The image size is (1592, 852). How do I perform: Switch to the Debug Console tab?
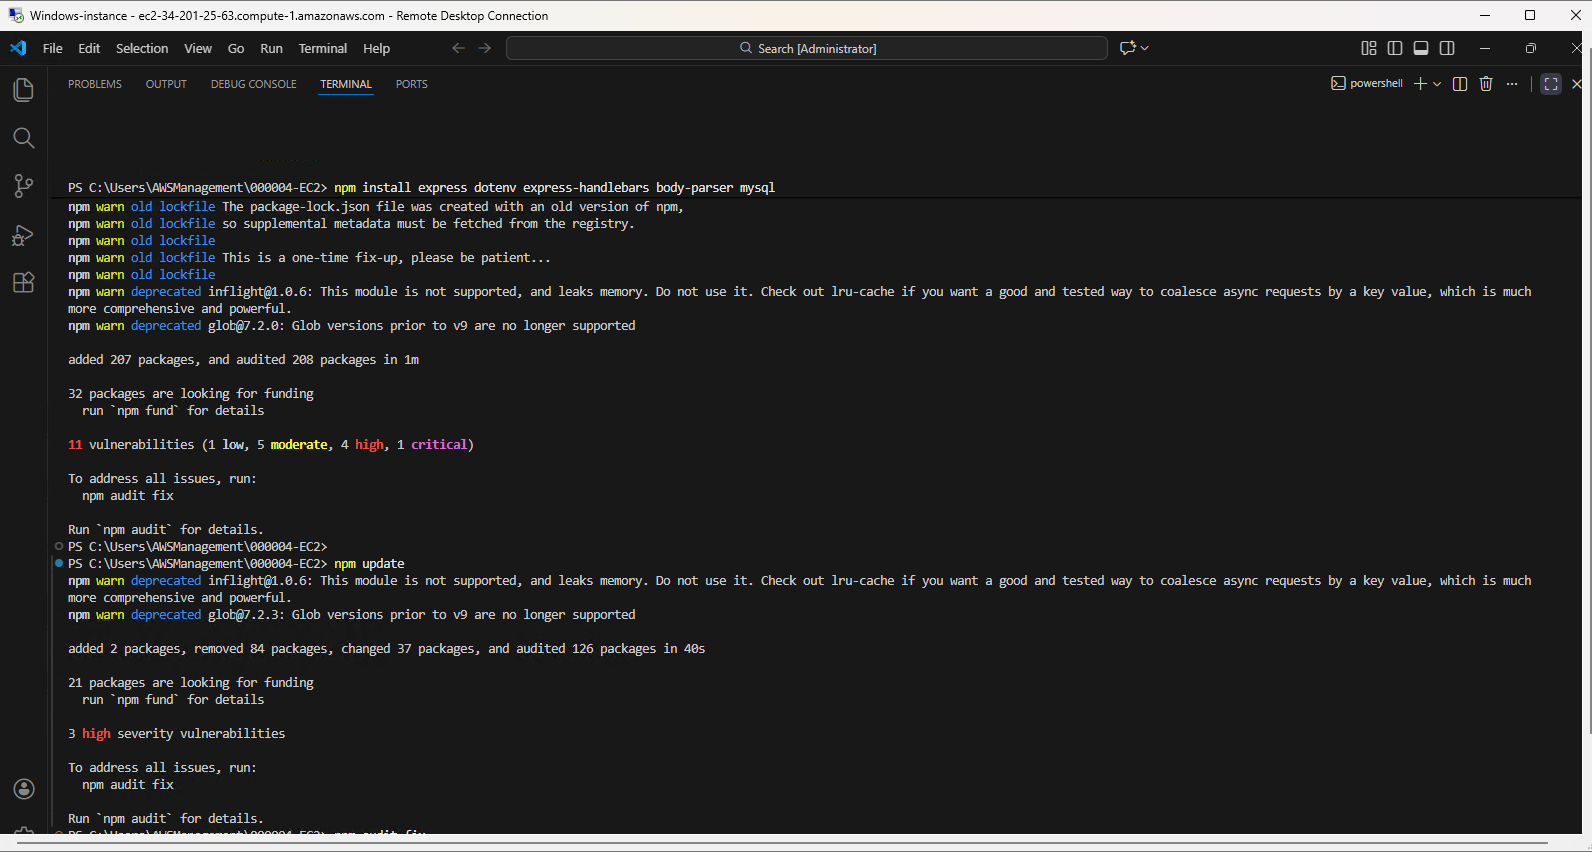[254, 84]
